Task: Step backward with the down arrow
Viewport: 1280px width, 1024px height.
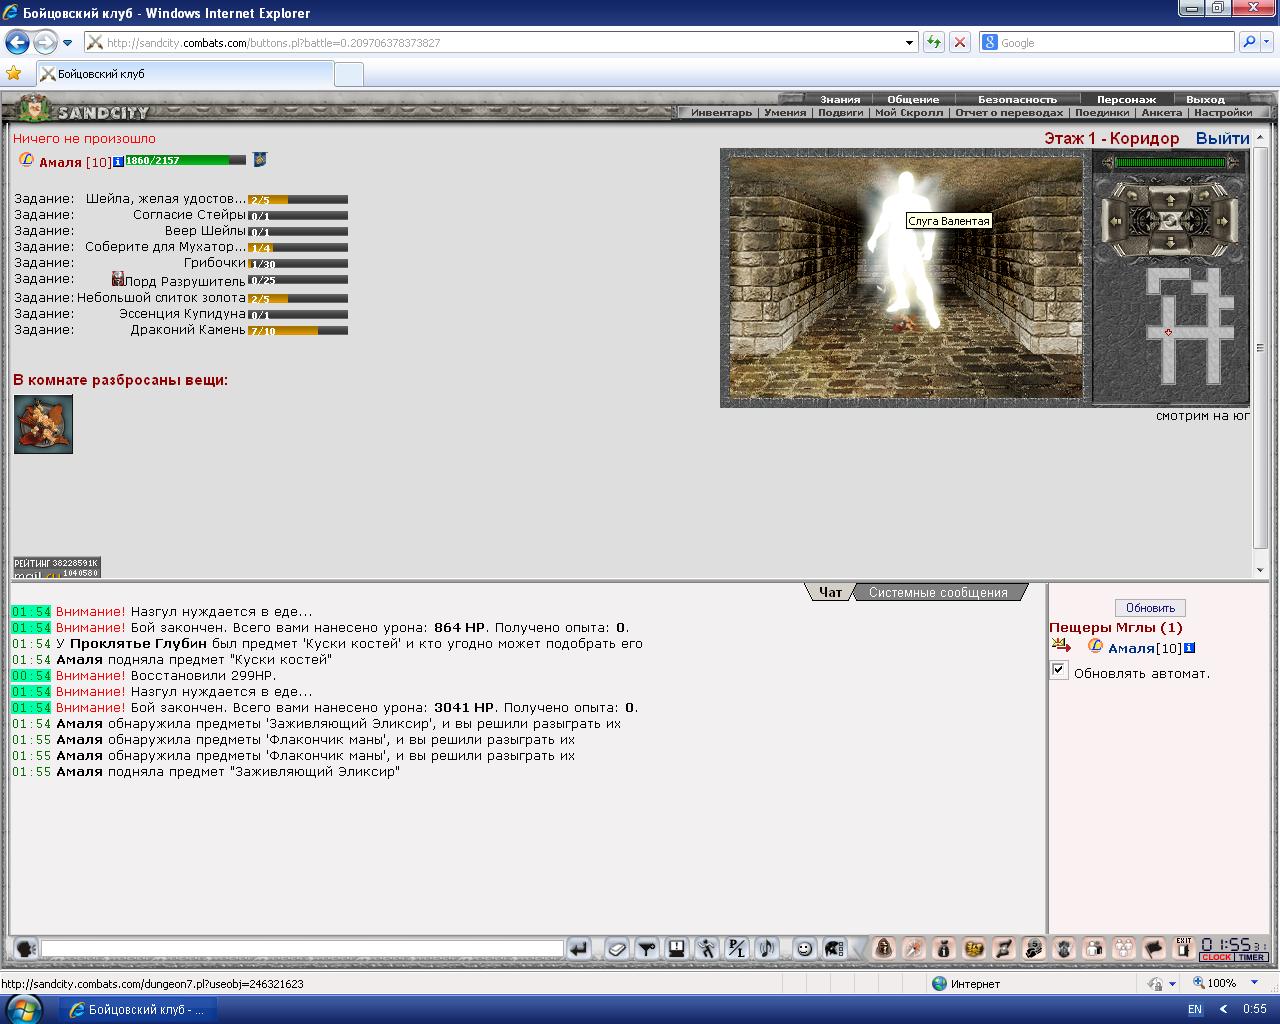Action: [1170, 243]
